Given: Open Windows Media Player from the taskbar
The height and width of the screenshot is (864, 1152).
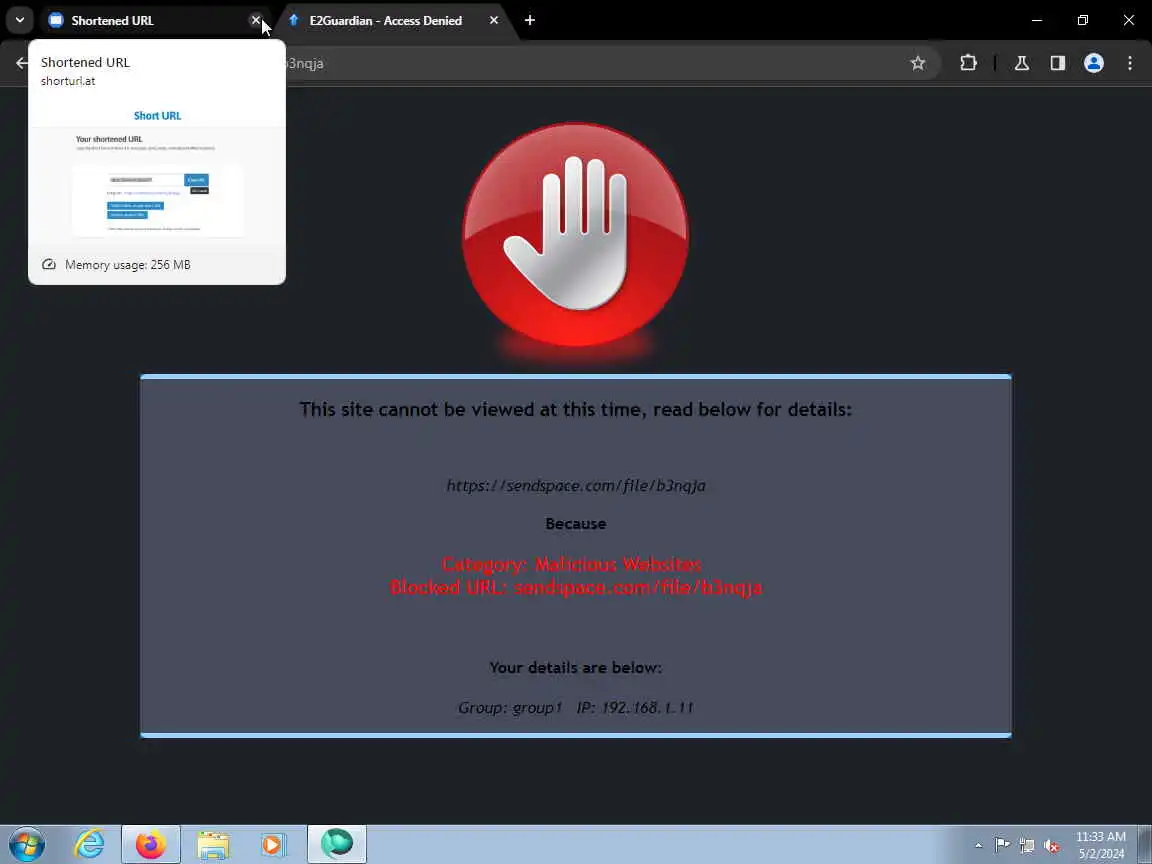Looking at the screenshot, I should pyautogui.click(x=273, y=844).
